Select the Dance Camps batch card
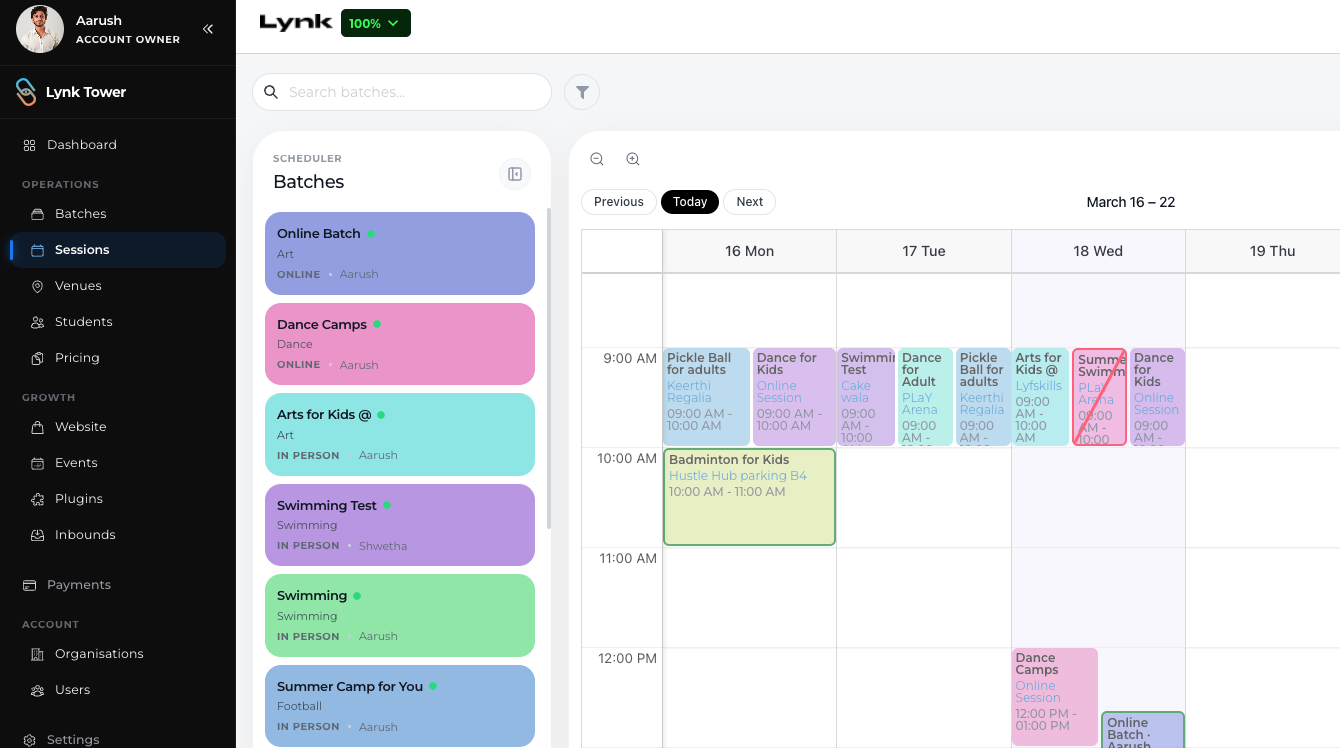 pos(400,344)
